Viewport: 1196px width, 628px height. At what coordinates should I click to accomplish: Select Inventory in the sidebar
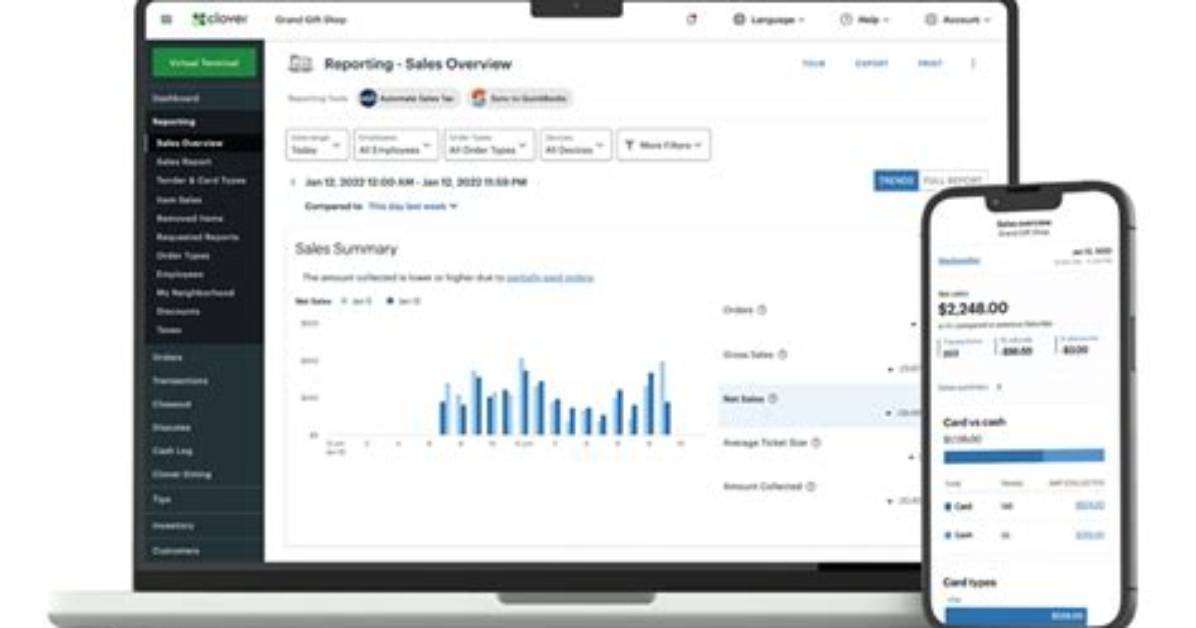click(x=172, y=526)
